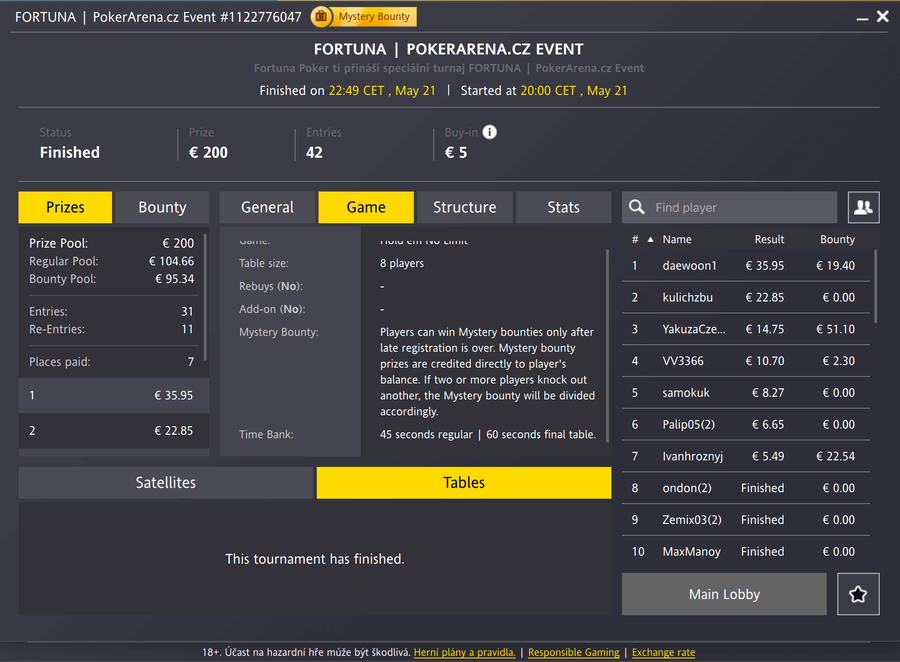Image resolution: width=900 pixels, height=662 pixels.
Task: Add tournament to favorites with star
Action: [858, 594]
